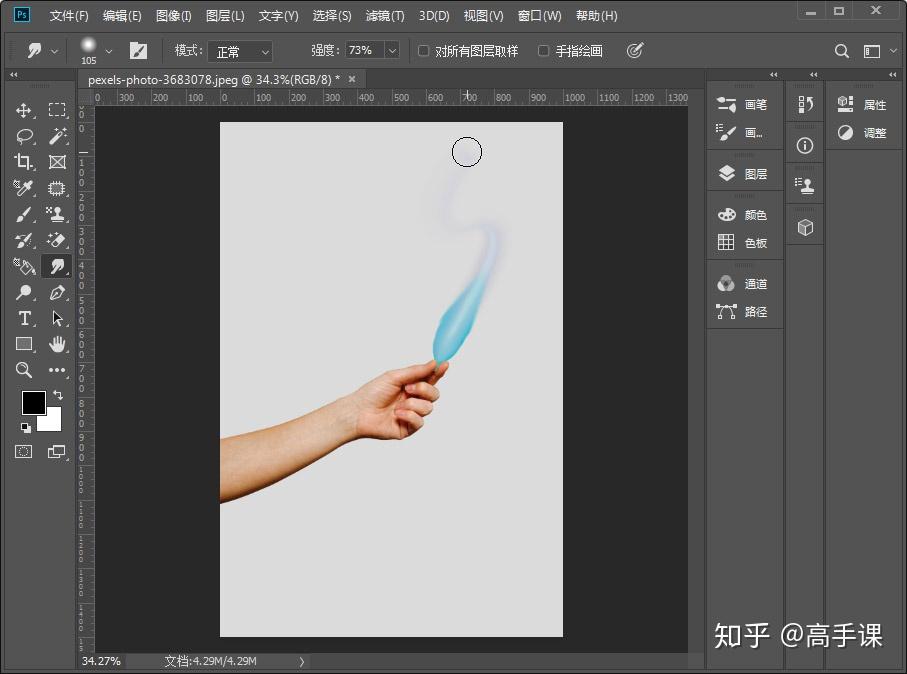Expand the status bar info arrow
Image resolution: width=907 pixels, height=674 pixels.
[301, 661]
